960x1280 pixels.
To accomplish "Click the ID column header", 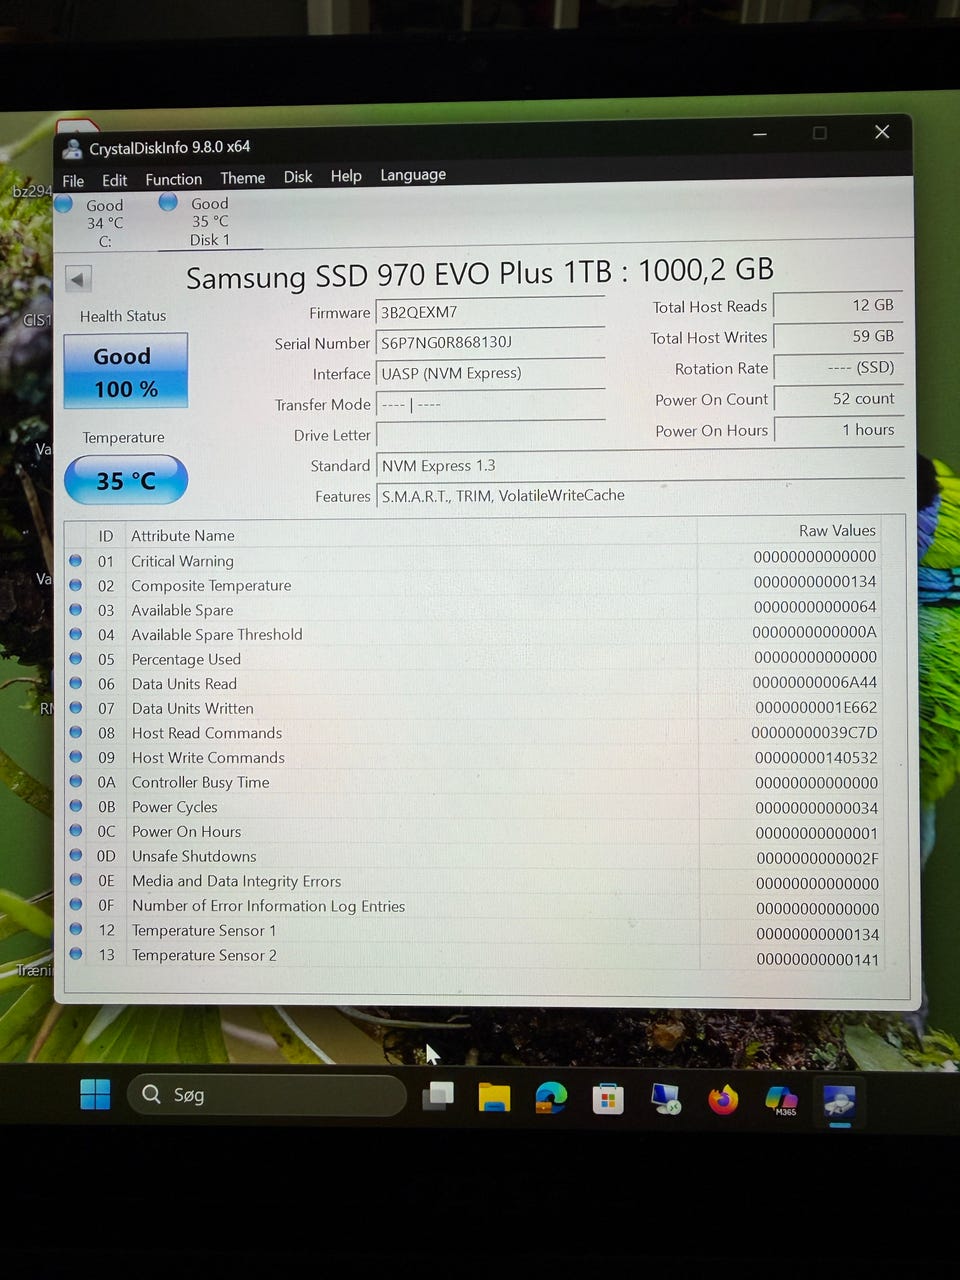I will point(106,536).
